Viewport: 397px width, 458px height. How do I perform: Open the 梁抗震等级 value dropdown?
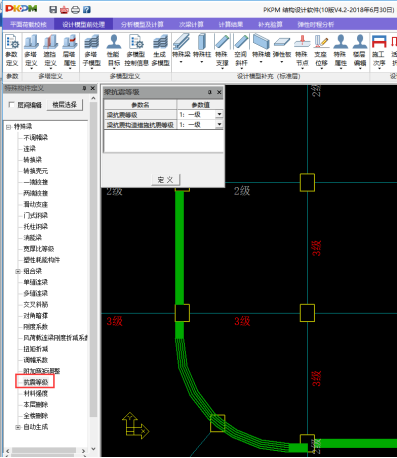(x=219, y=114)
